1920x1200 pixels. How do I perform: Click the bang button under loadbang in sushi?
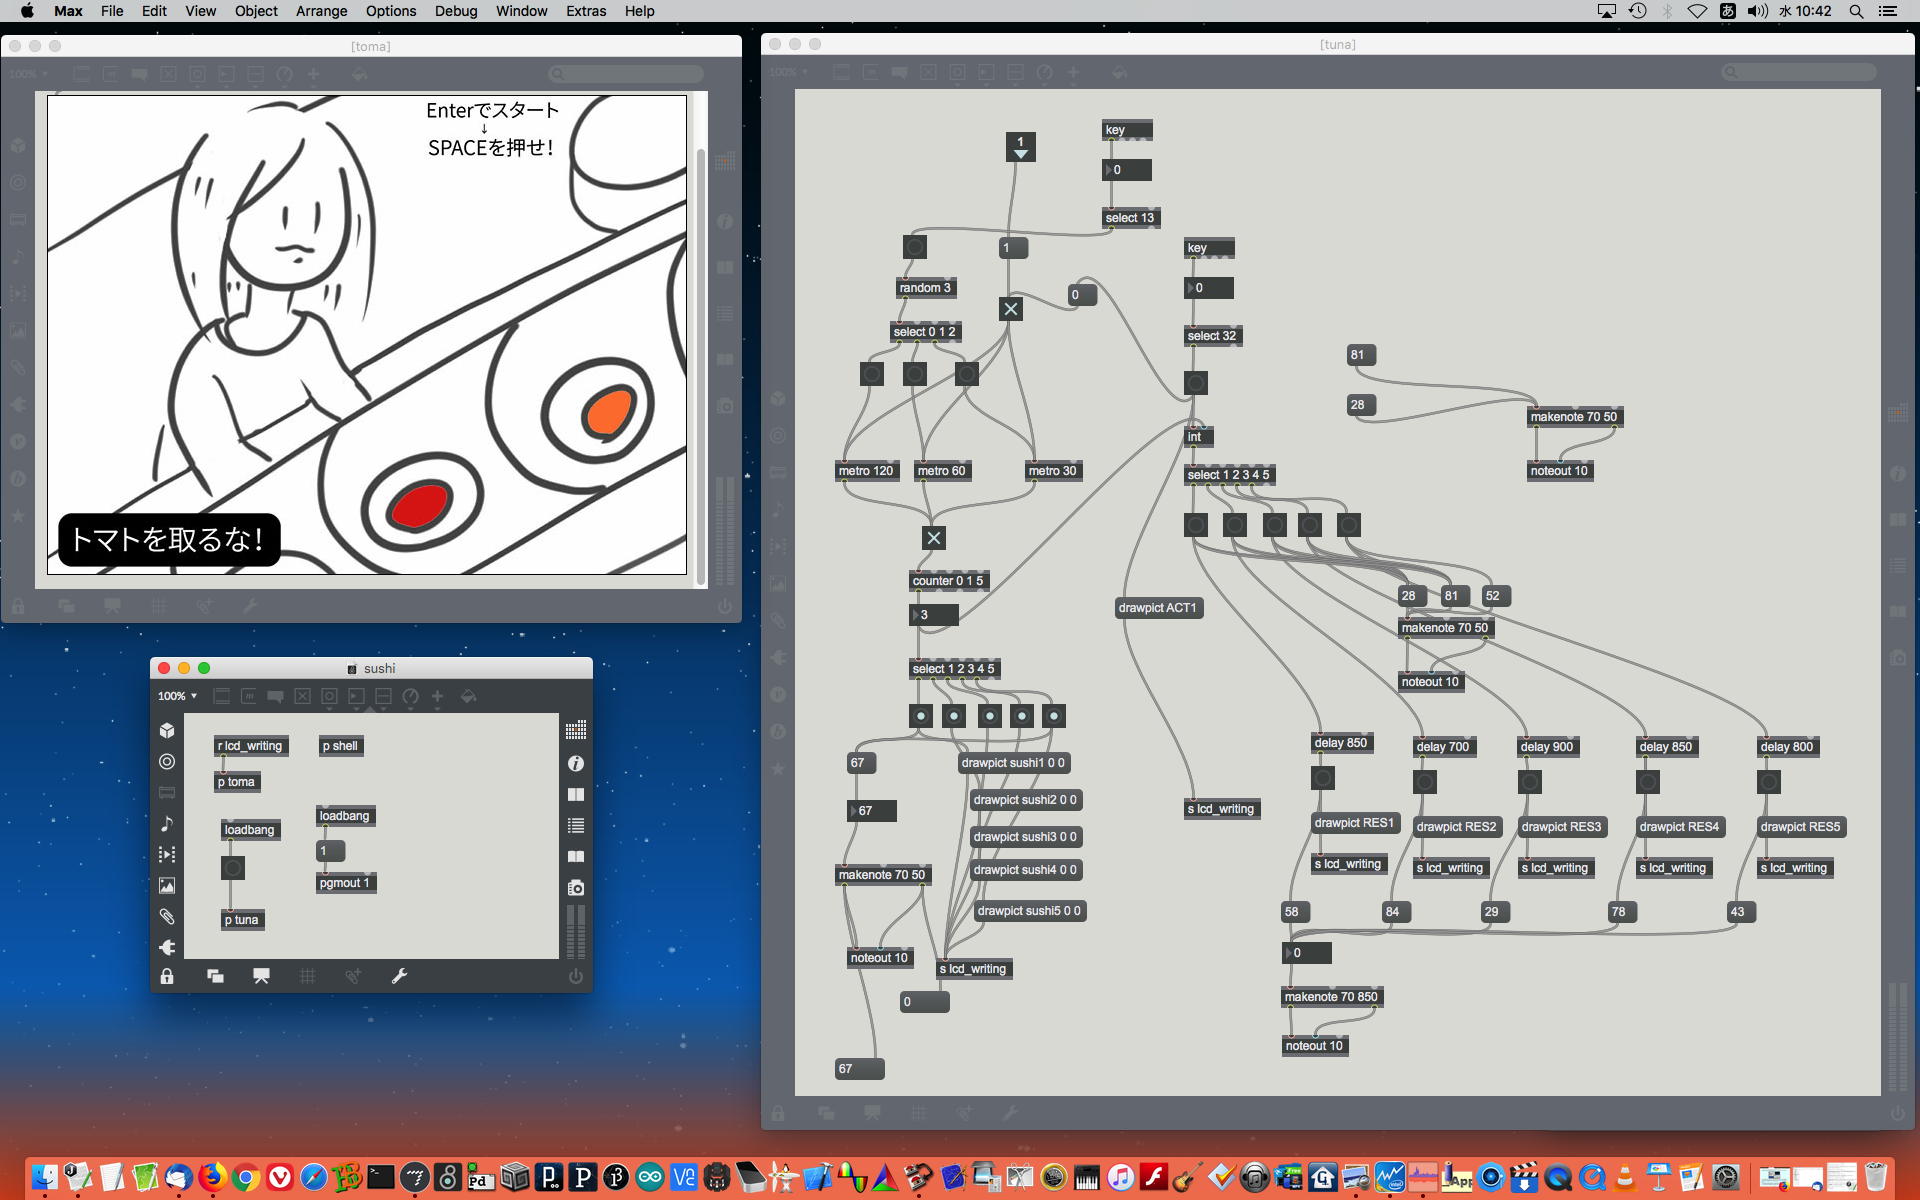tap(233, 868)
